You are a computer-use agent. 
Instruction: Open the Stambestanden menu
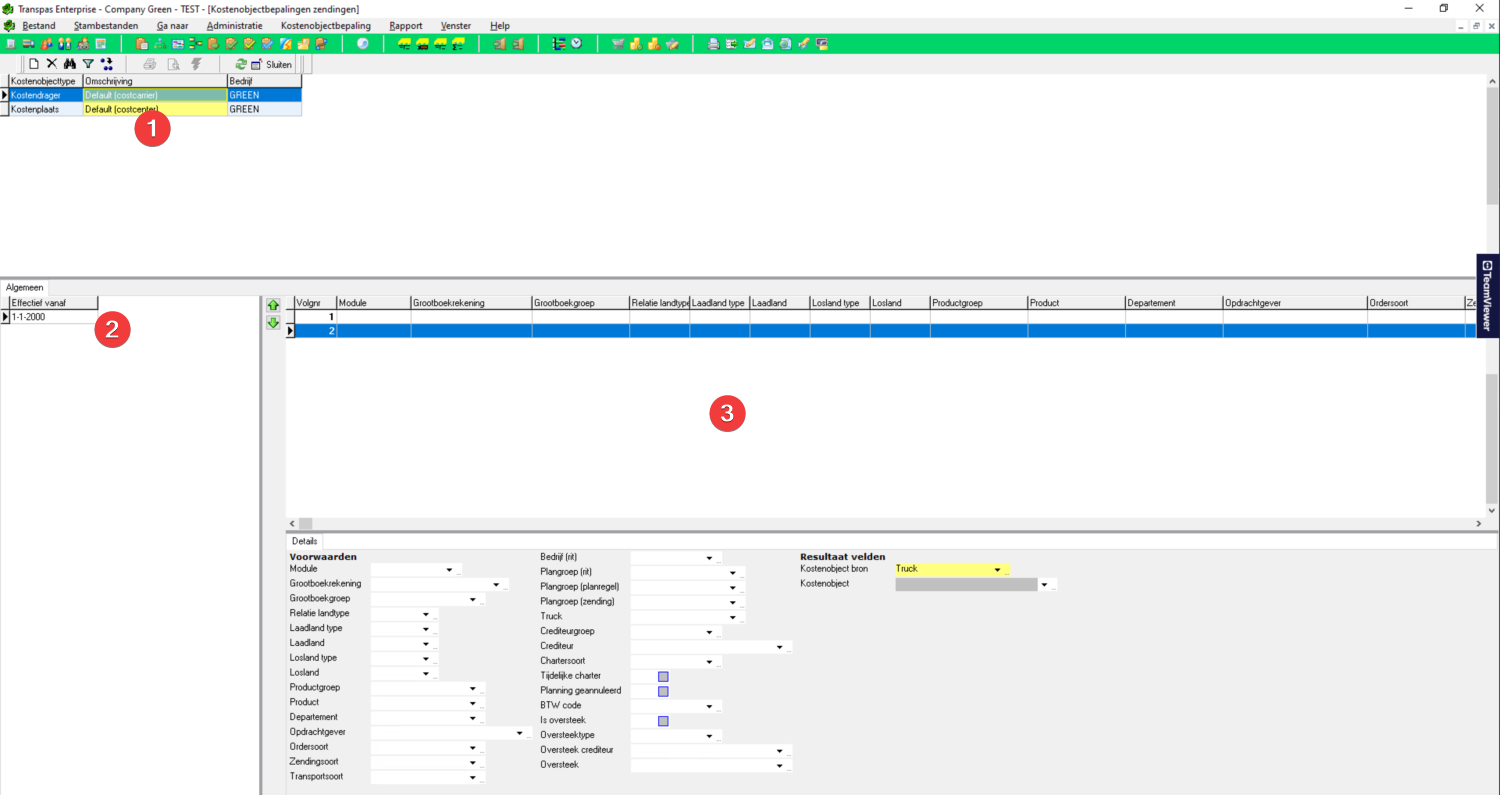point(106,25)
